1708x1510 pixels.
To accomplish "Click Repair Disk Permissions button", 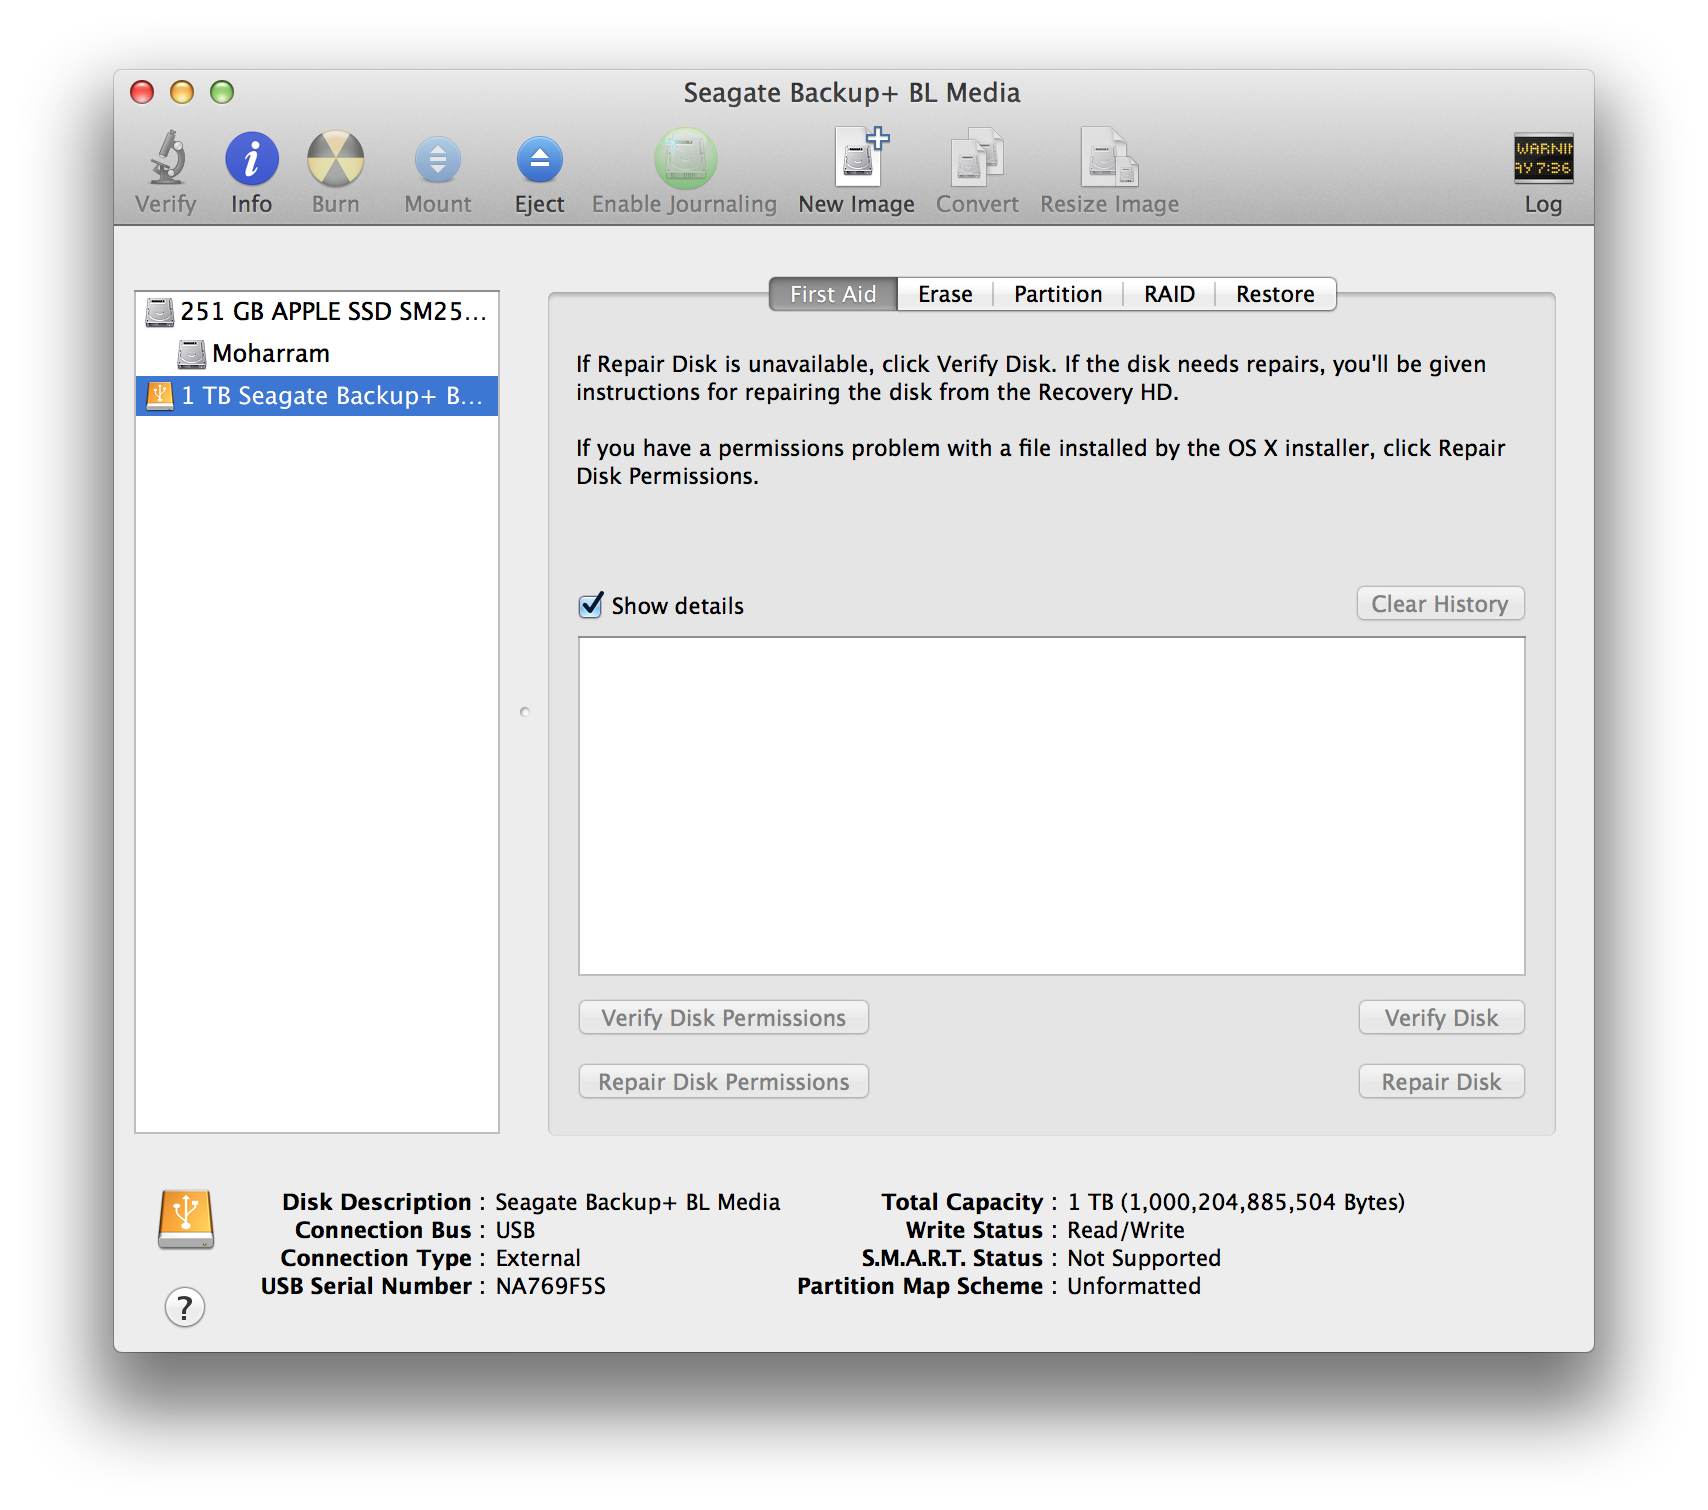I will [x=723, y=1082].
